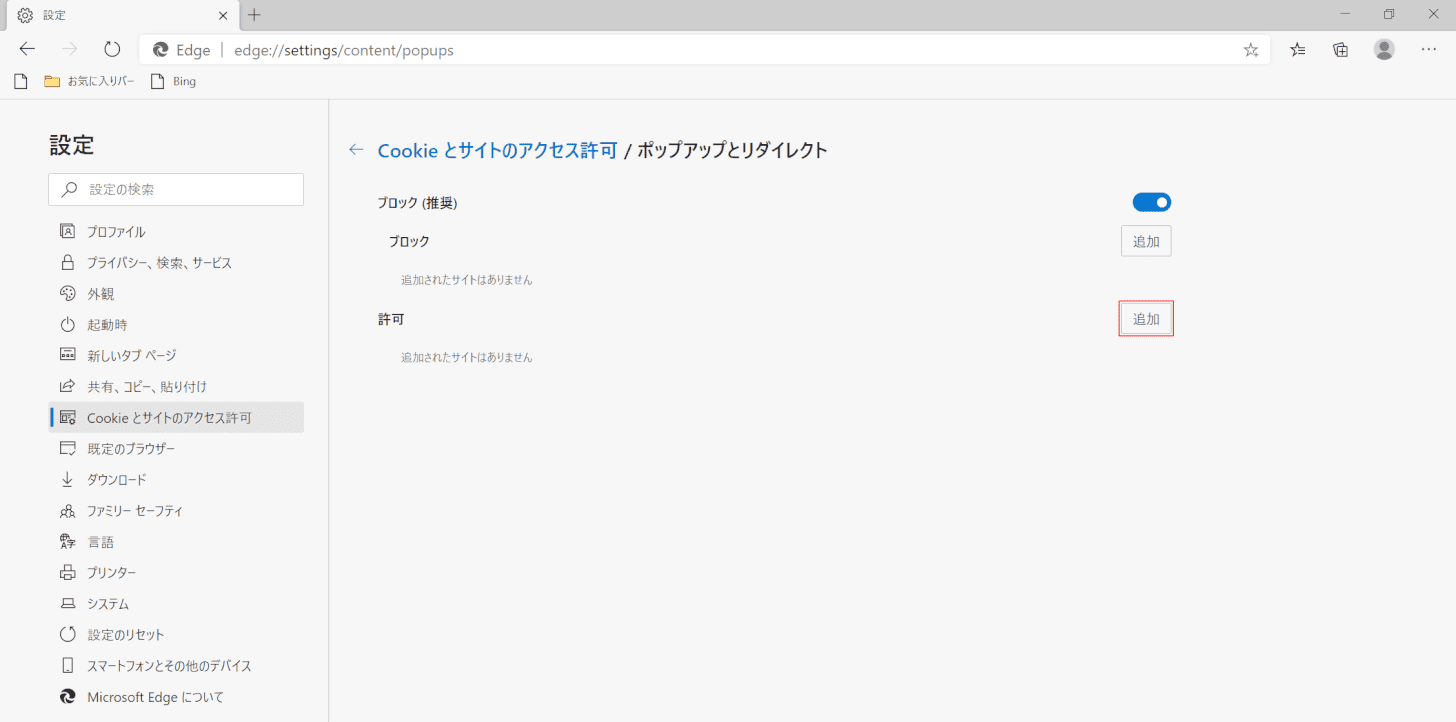This screenshot has height=722, width=1456.
Task: Open the プロファイル settings section
Action: (x=176, y=232)
